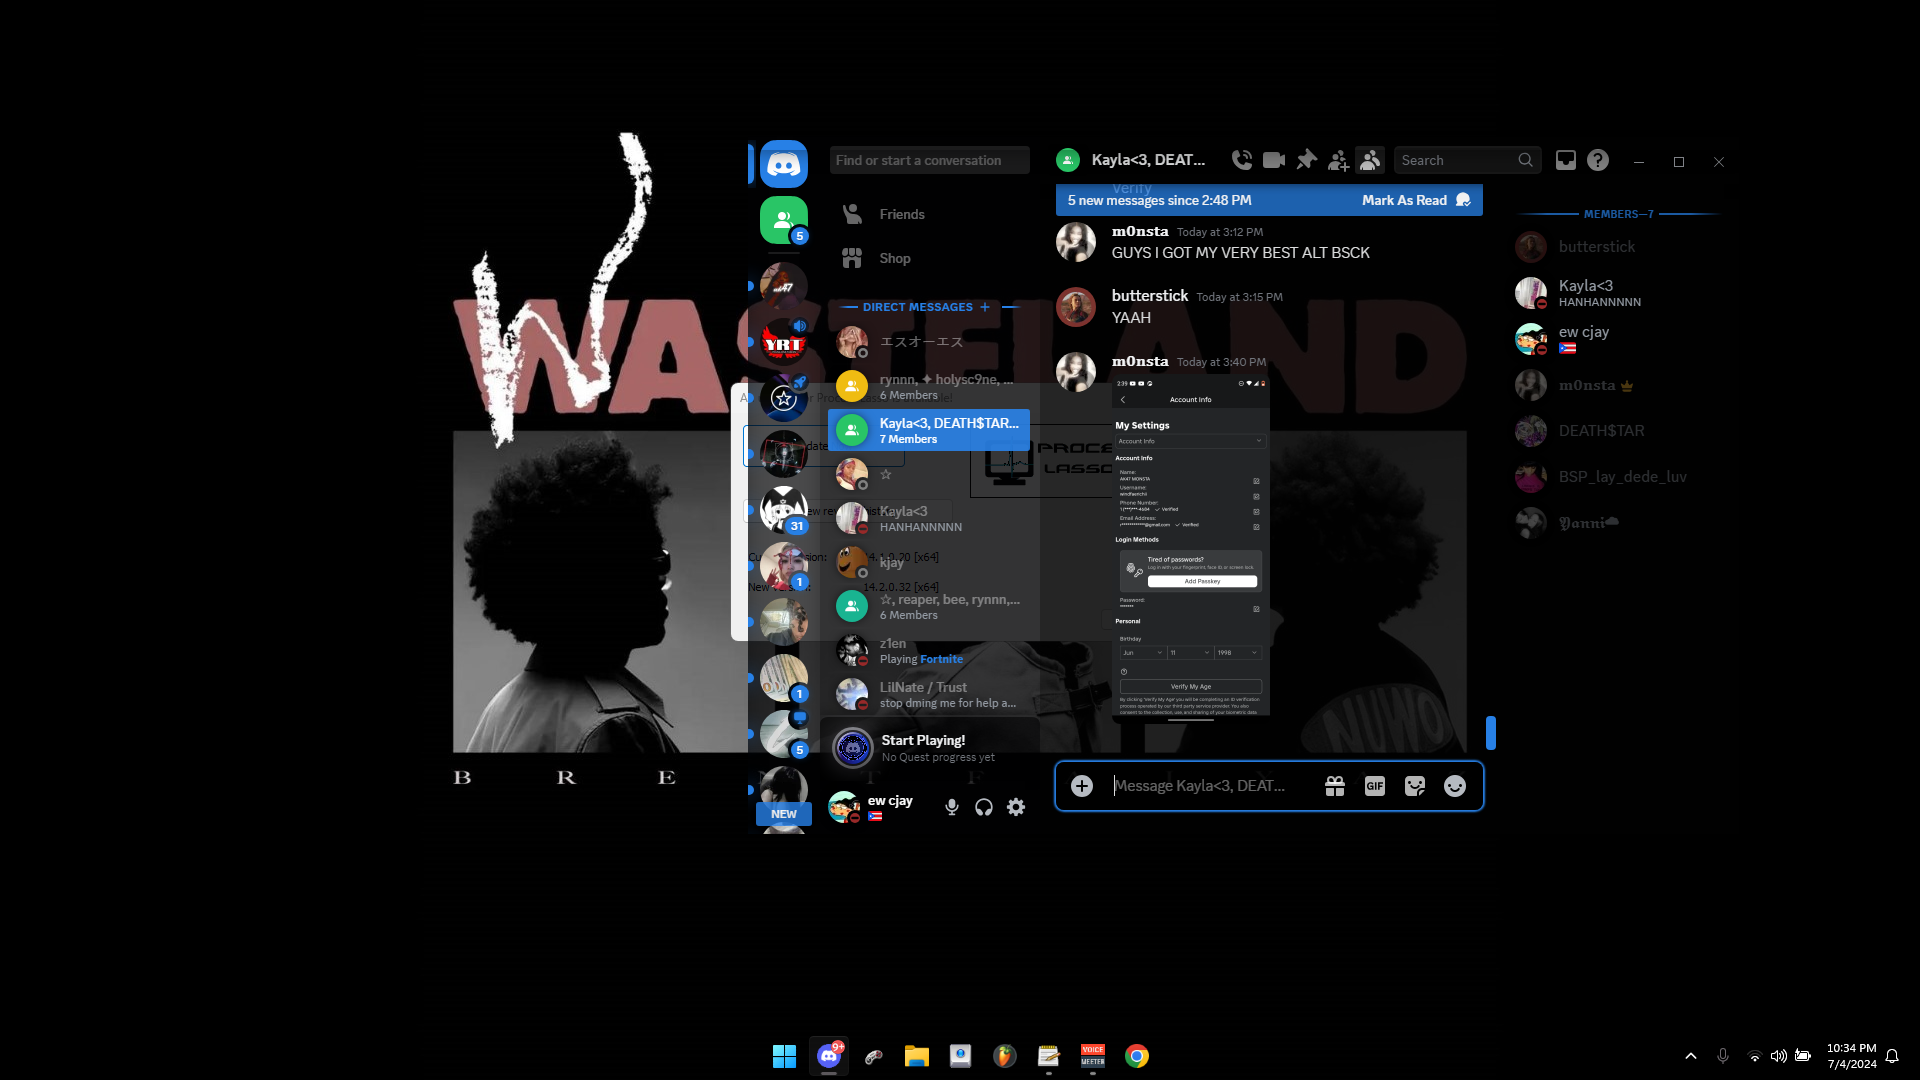Screen dimensions: 1920x1080
Task: Toggle the member list panel
Action: click(x=1370, y=160)
